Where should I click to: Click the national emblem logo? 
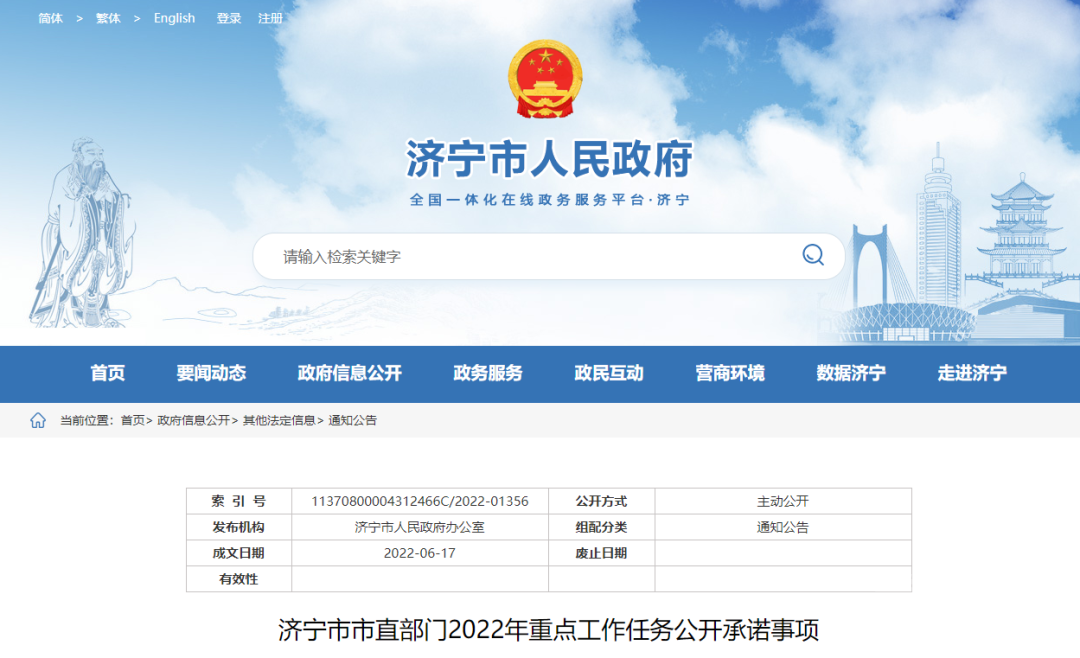[x=540, y=78]
